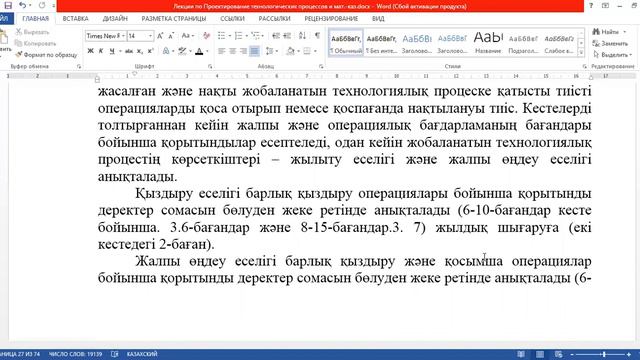Click the word count in status bar
This screenshot has width=640, height=360.
pos(76,354)
